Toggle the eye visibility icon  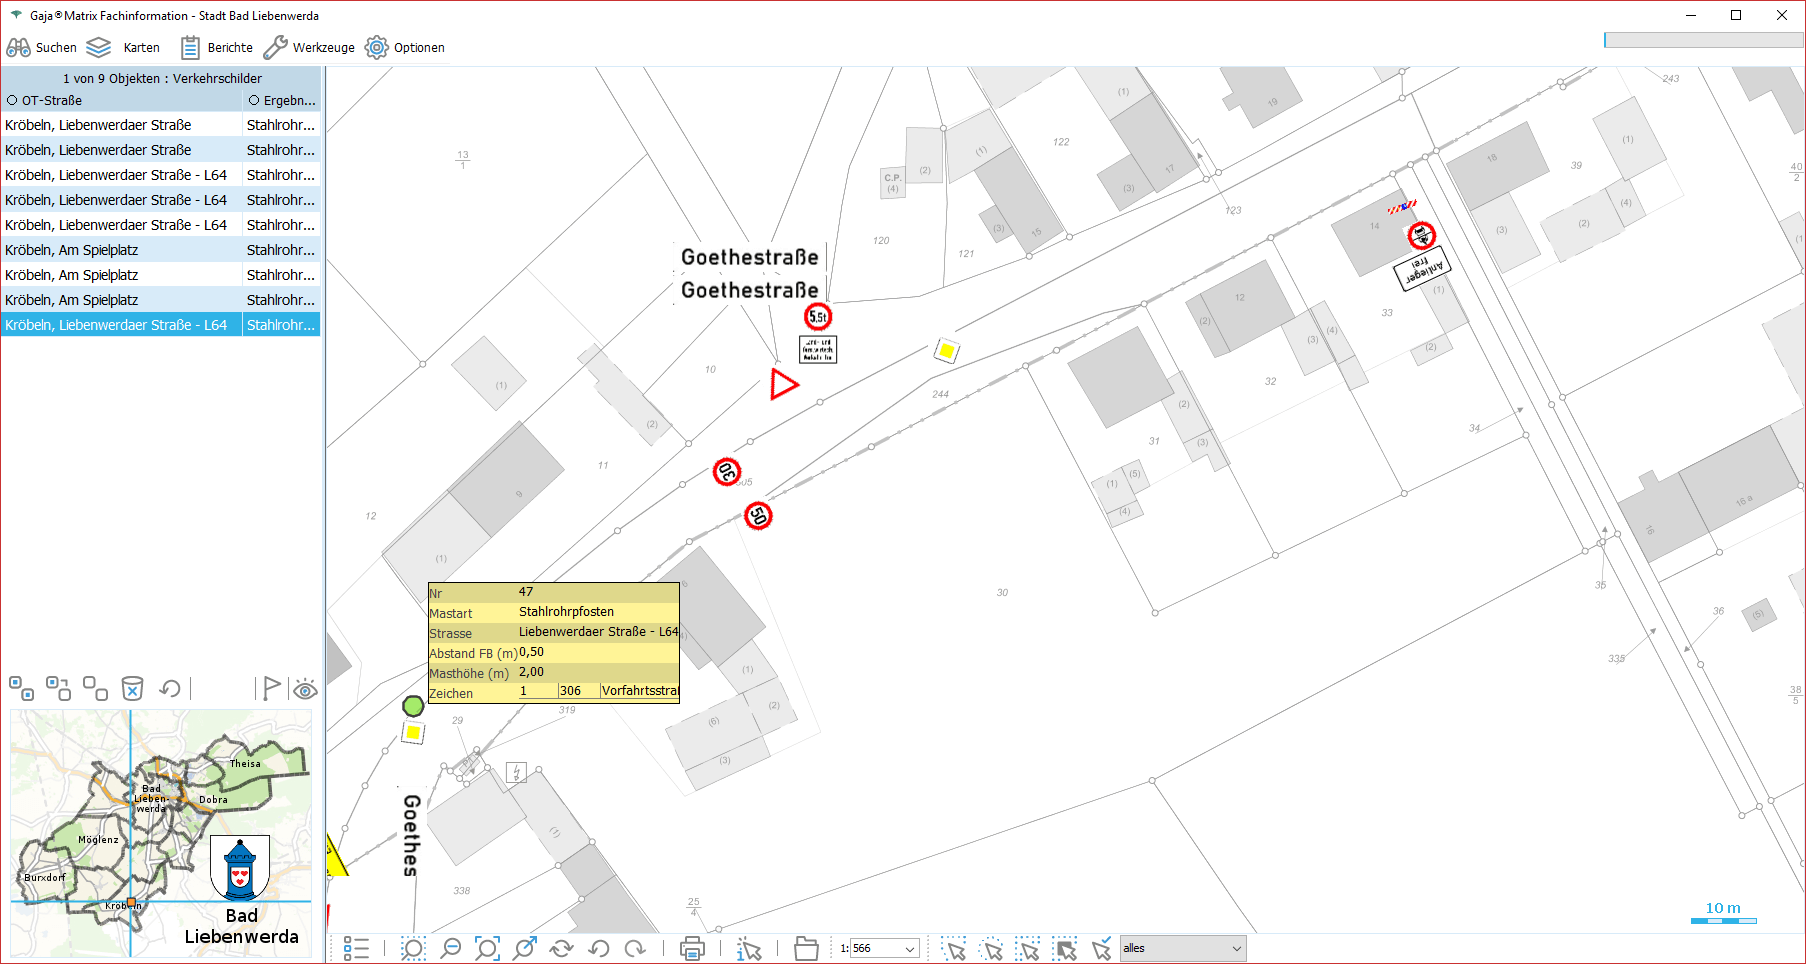coord(305,688)
